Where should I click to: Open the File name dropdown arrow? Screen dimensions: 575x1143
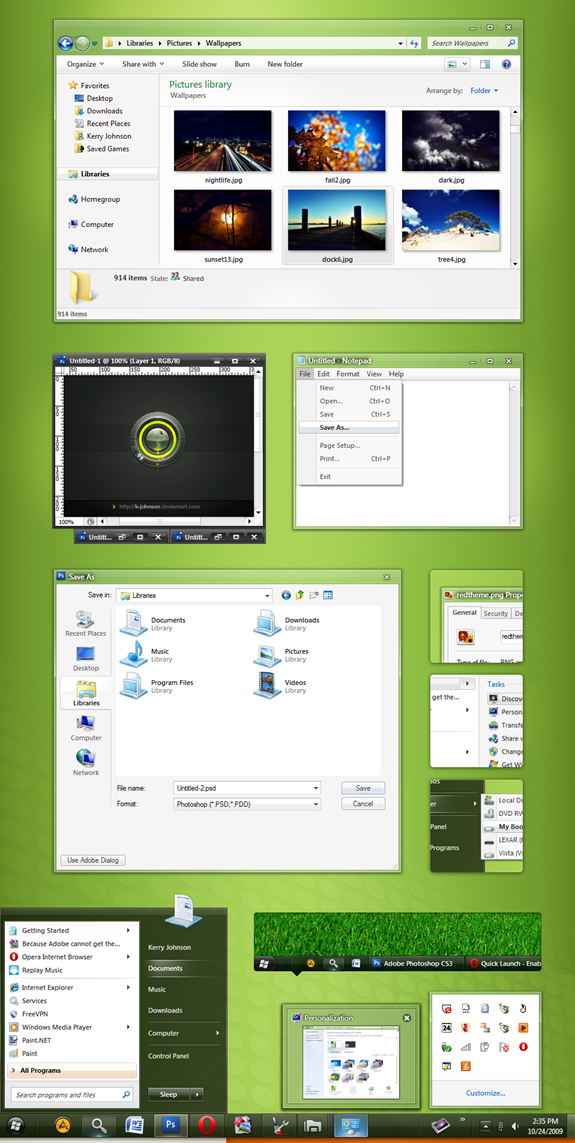(316, 787)
